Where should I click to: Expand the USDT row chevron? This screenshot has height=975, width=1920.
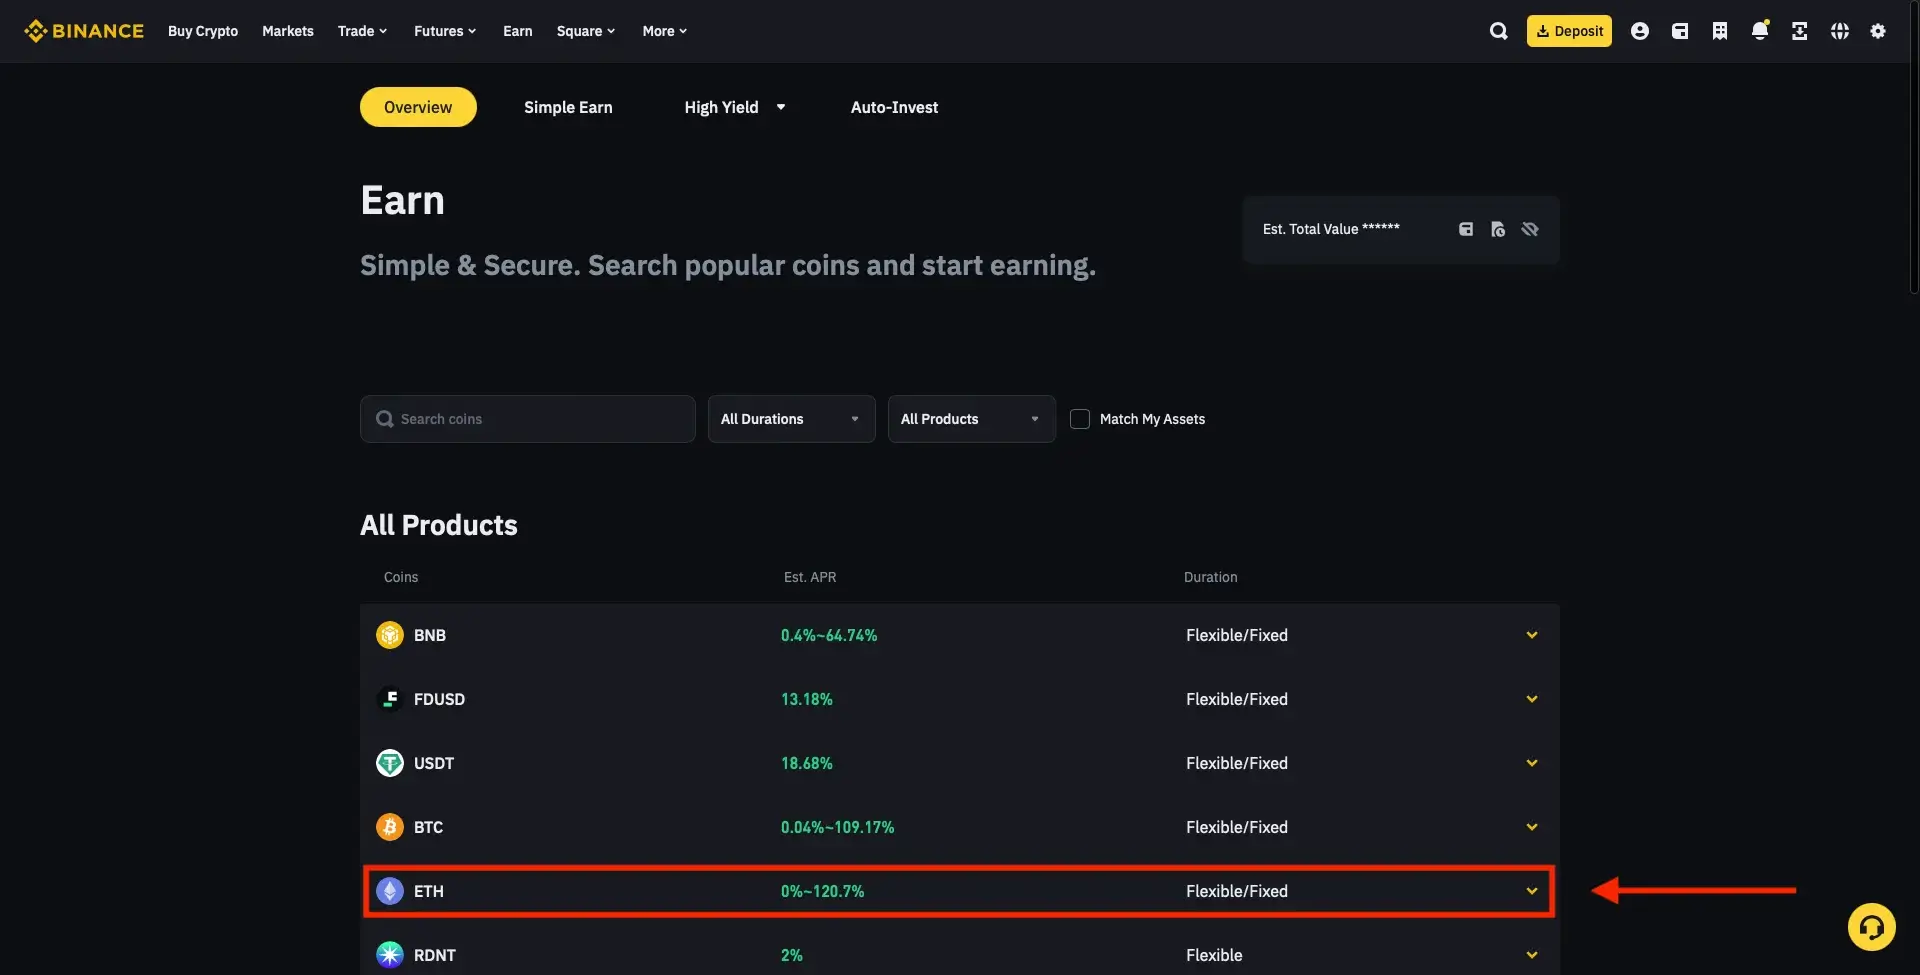[x=1532, y=763]
